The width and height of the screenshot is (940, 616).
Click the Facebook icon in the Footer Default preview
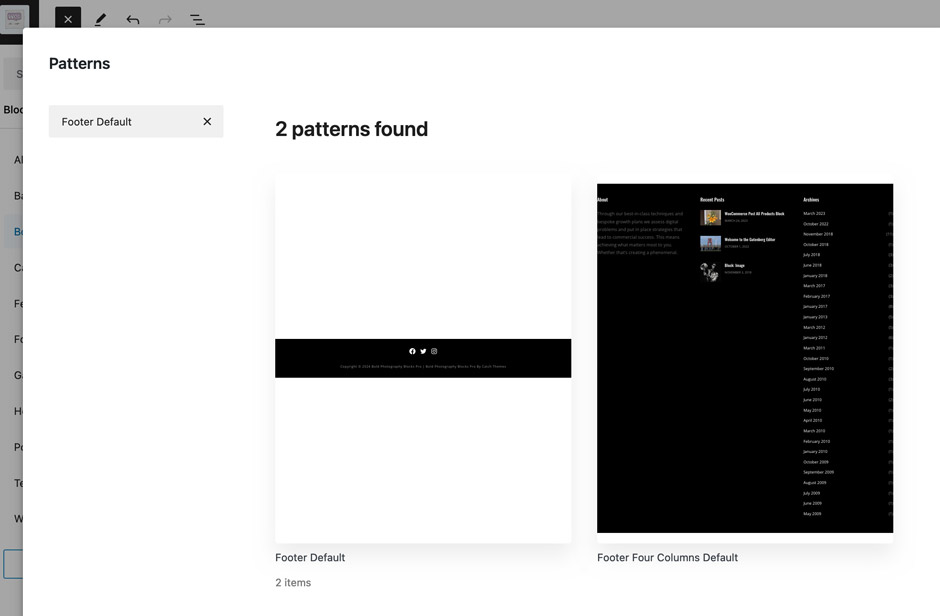click(412, 351)
